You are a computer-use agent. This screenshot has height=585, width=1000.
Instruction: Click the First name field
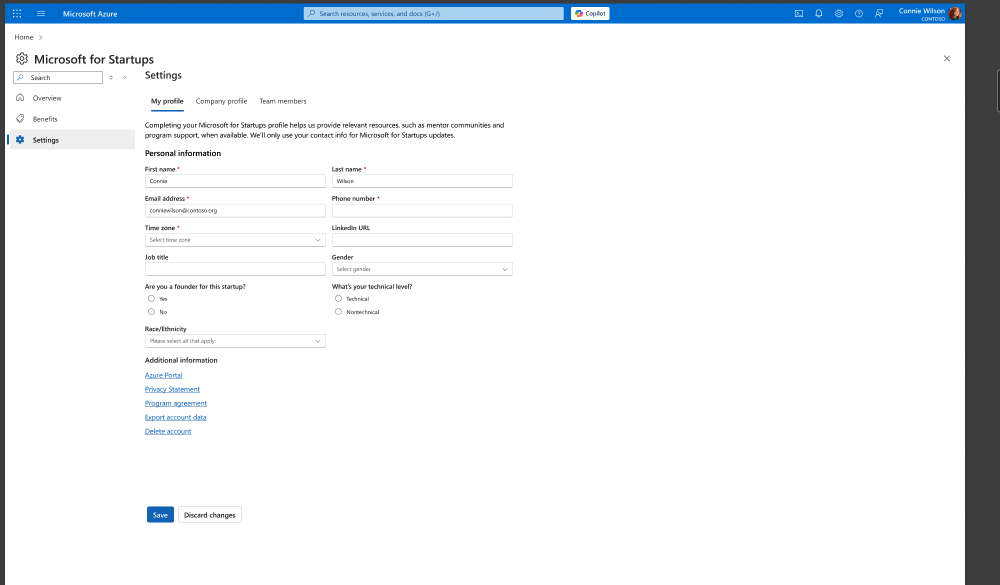[x=235, y=181]
